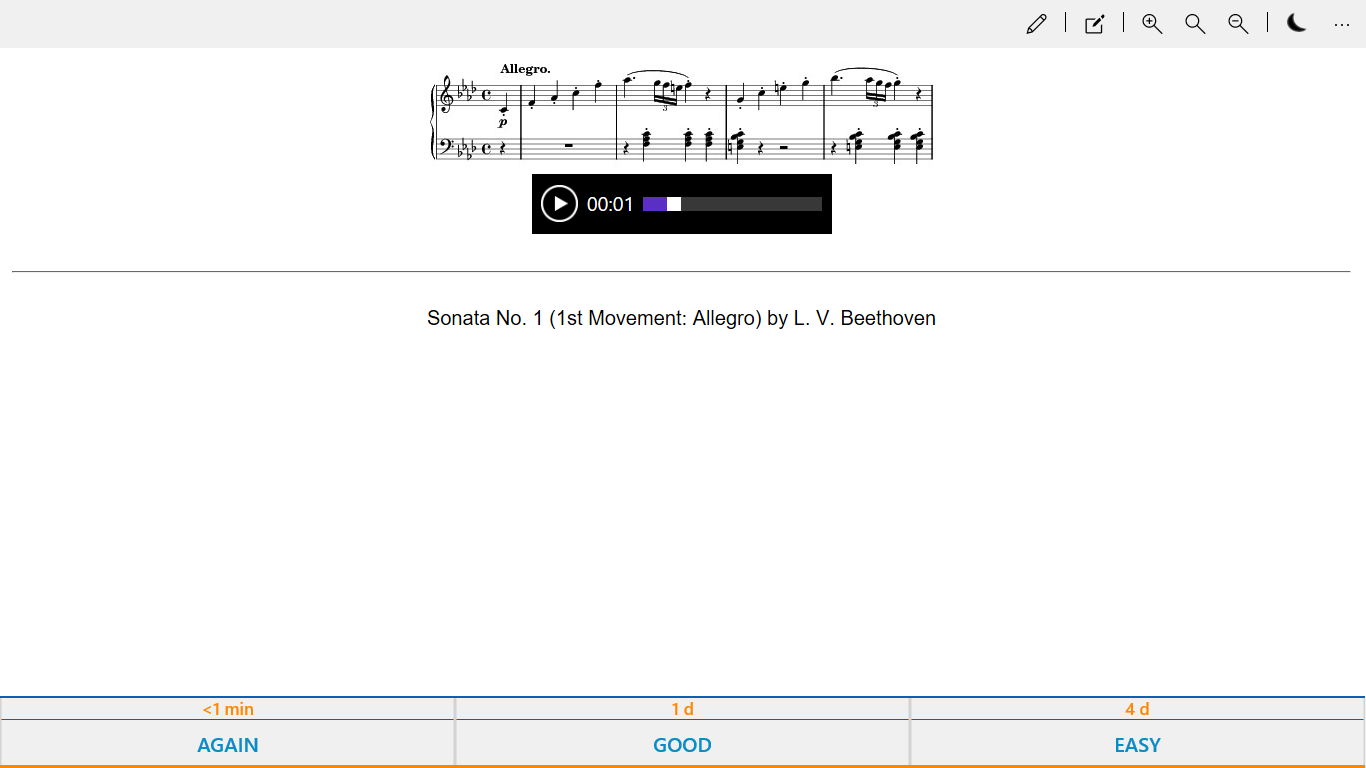Viewport: 1366px width, 768px height.
Task: Play the audio clip
Action: click(x=559, y=204)
